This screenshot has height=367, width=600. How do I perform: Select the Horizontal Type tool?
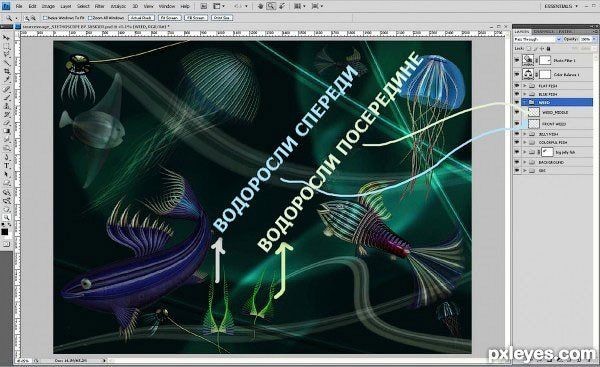(x=6, y=165)
